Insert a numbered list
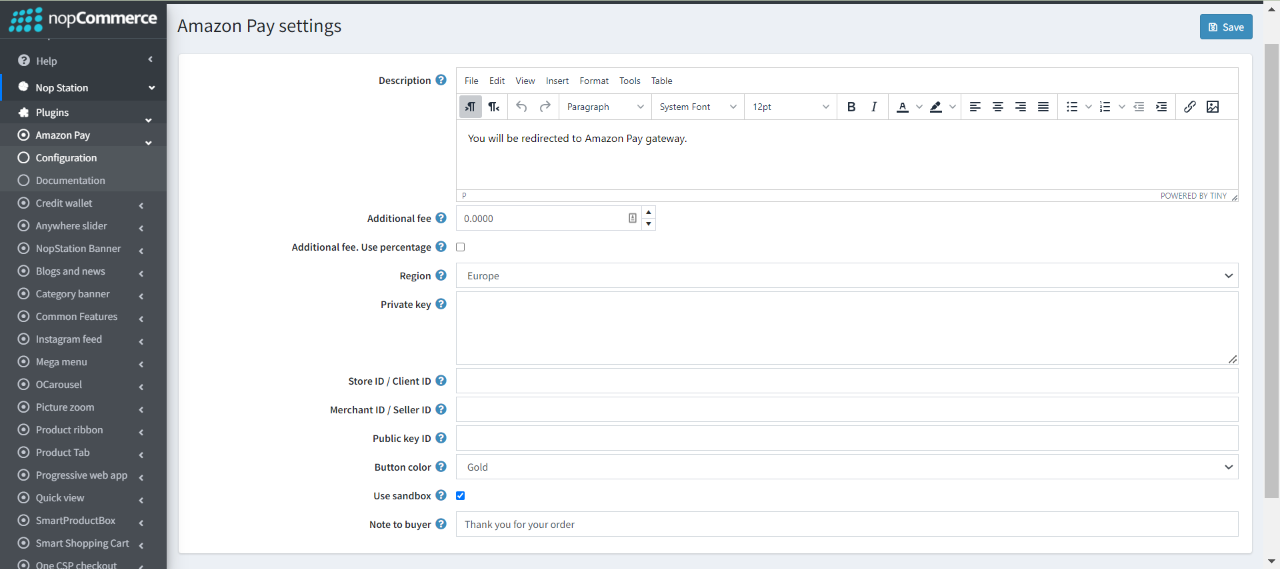 [1105, 107]
